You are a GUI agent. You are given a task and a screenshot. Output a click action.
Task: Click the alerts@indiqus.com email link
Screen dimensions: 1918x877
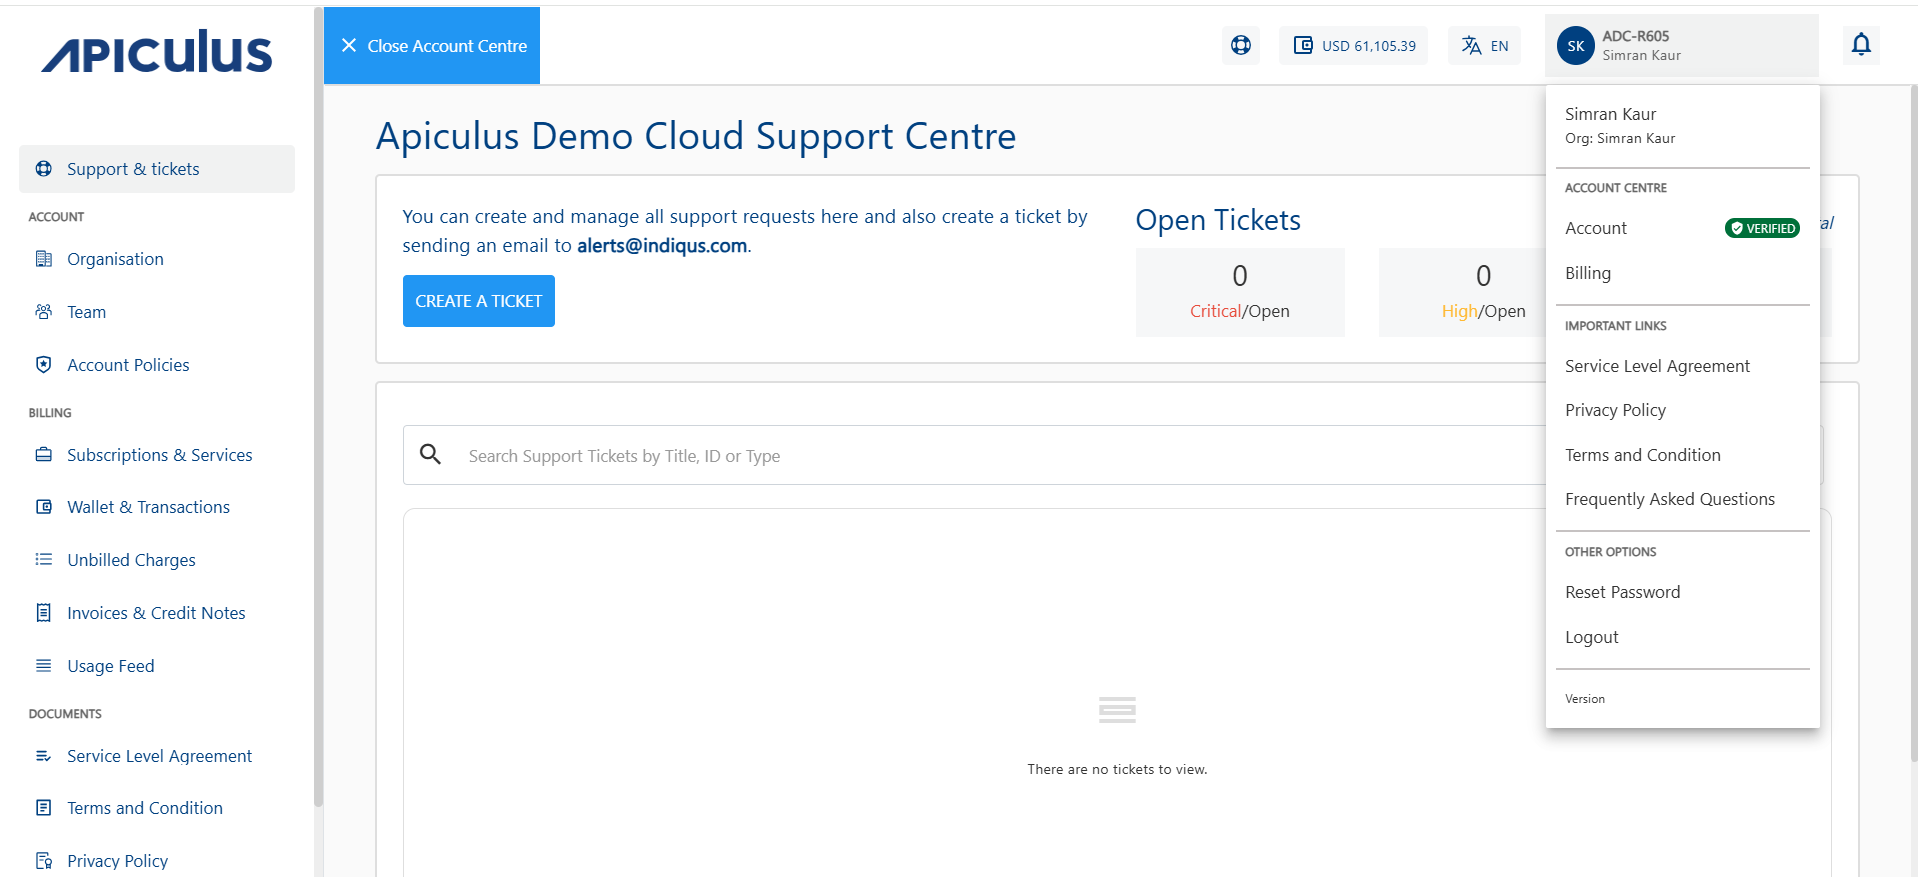pos(661,246)
